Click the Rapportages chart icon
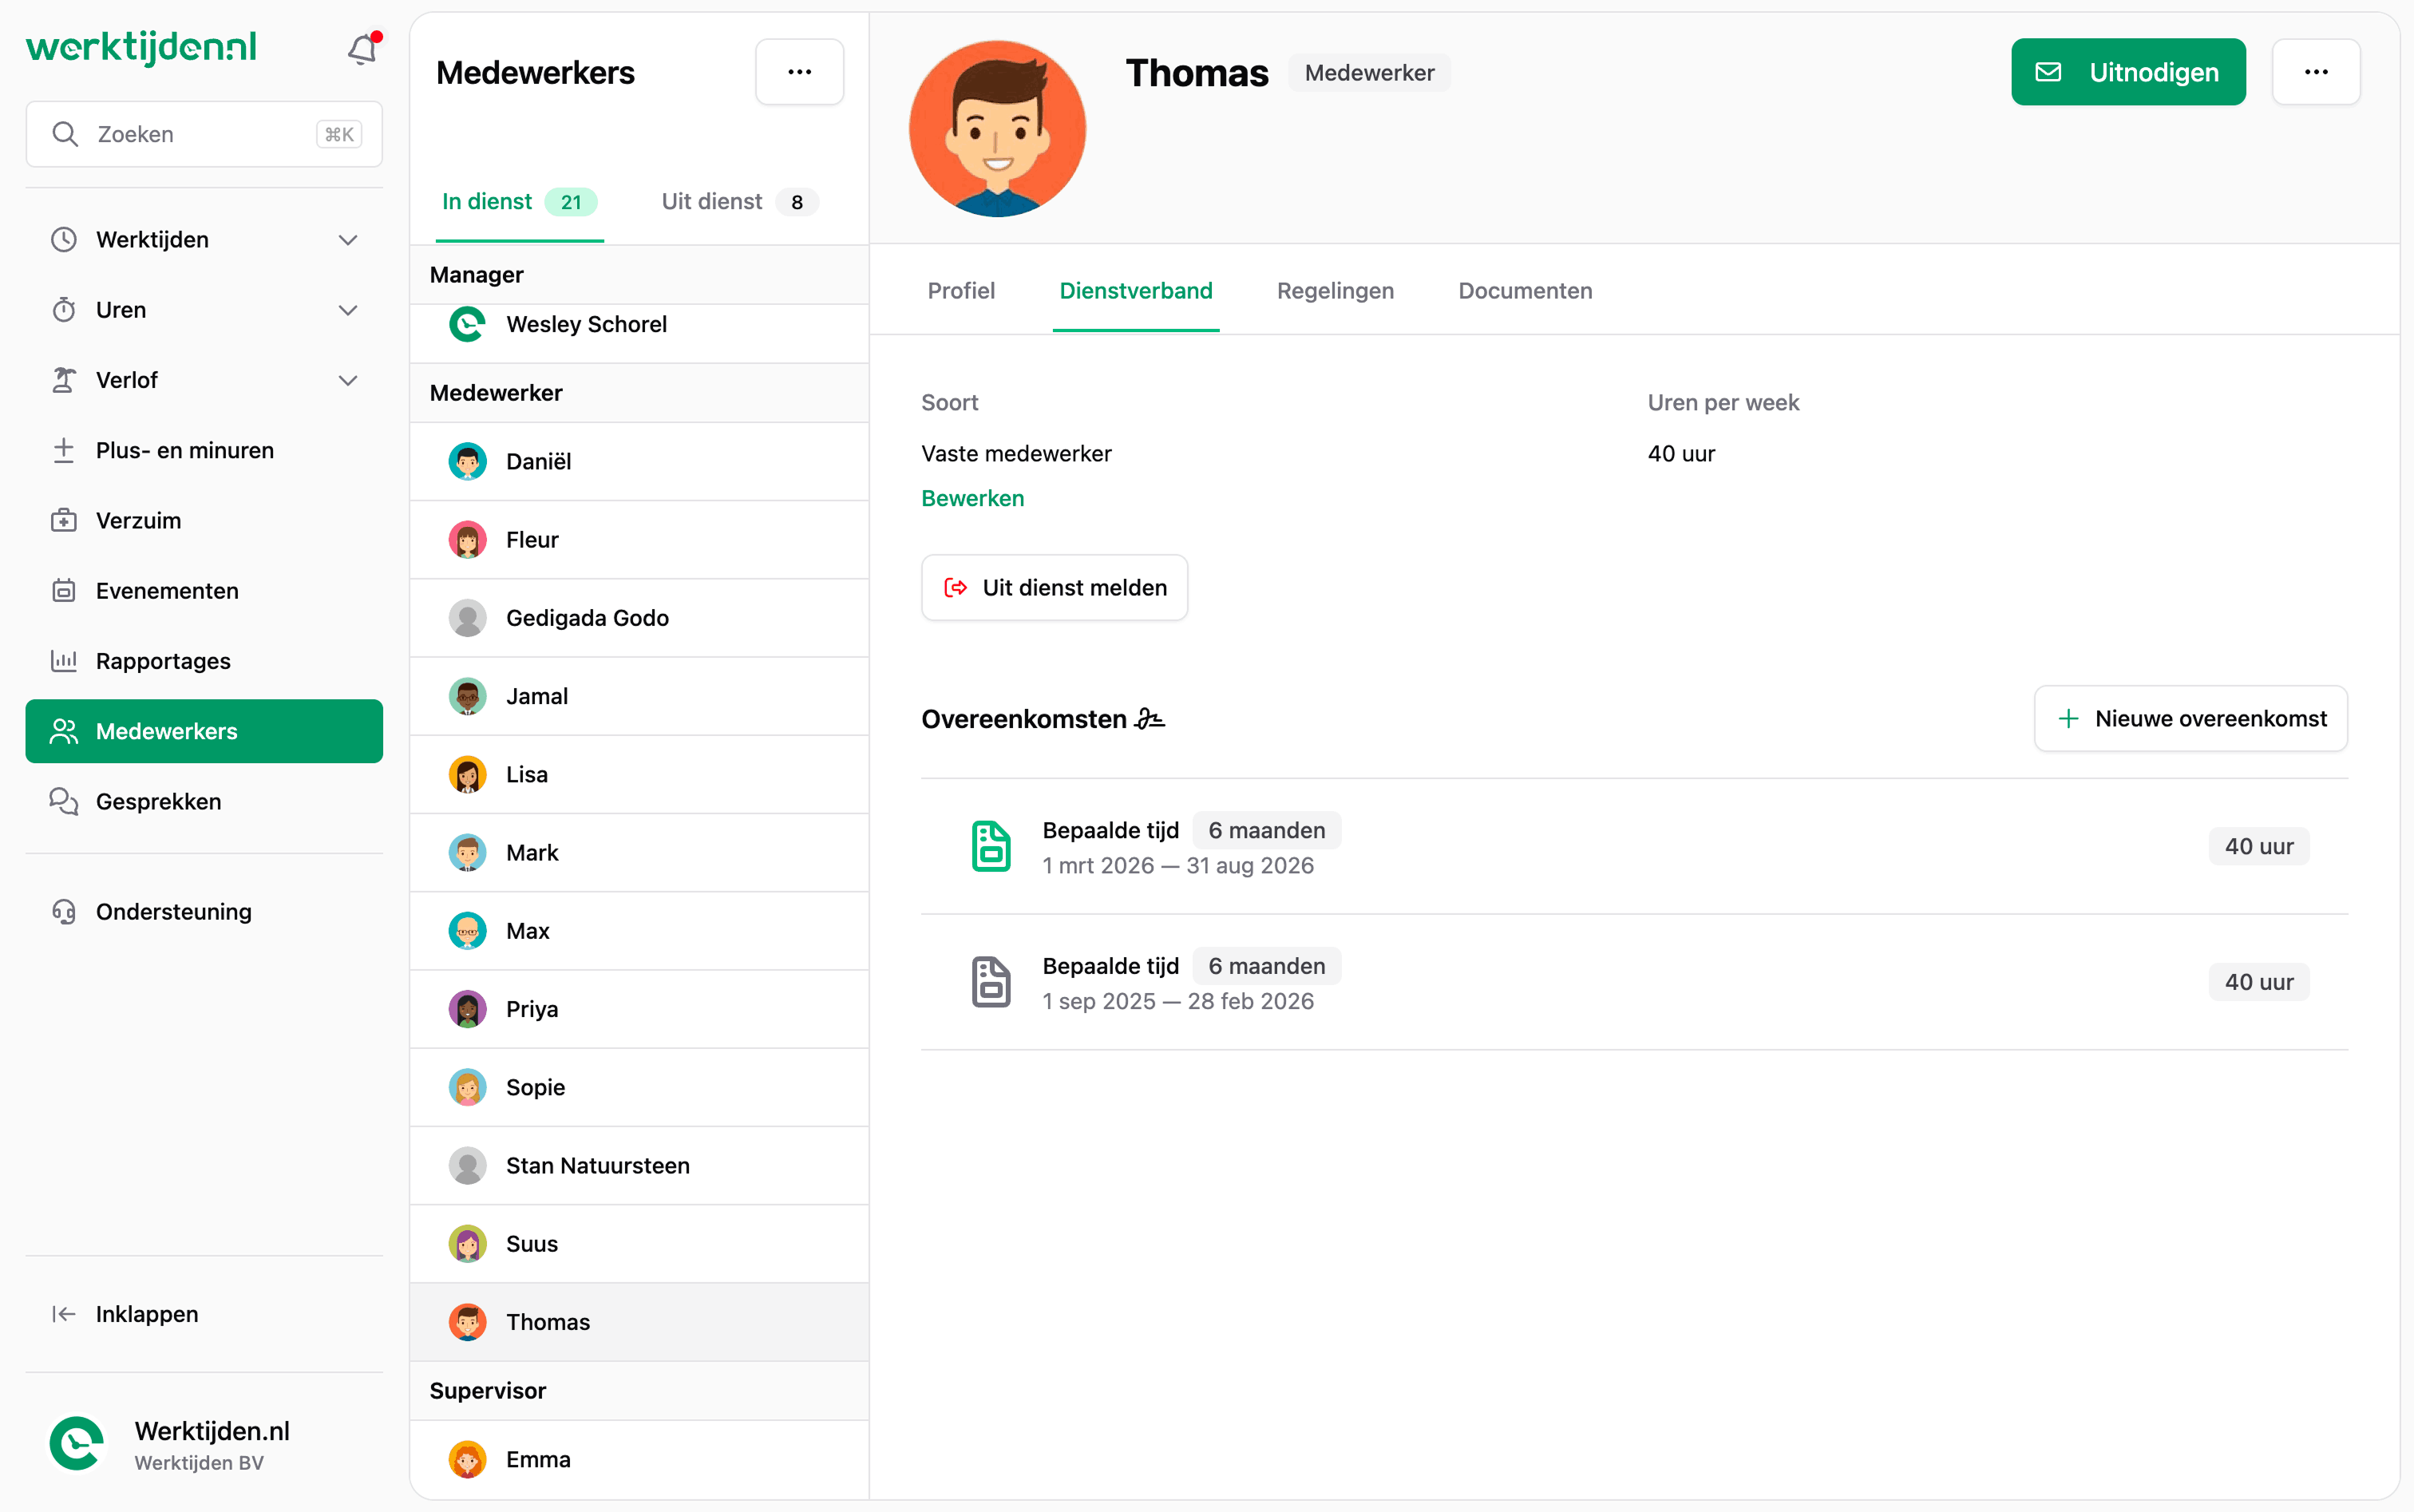This screenshot has width=2414, height=1512. [64, 660]
